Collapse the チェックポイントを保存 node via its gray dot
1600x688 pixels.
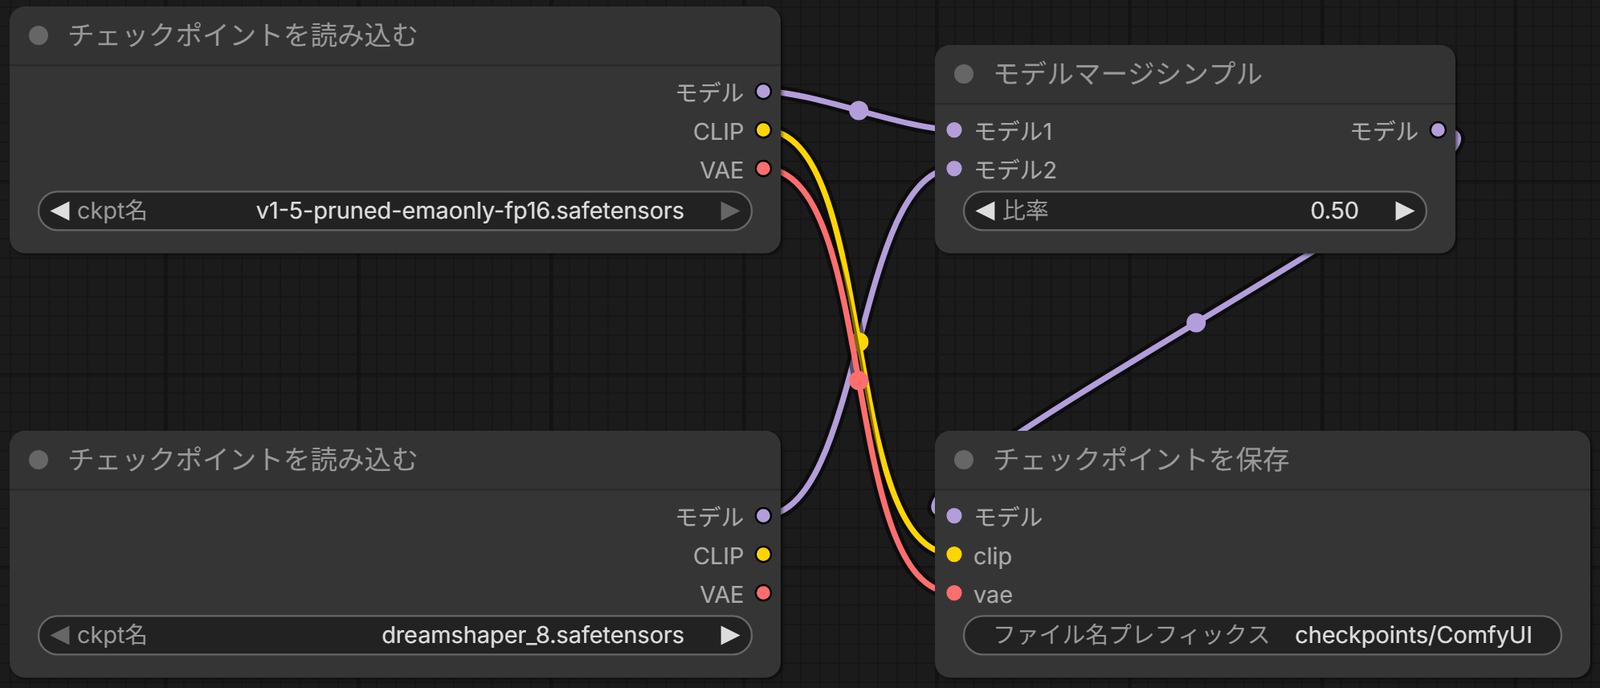tap(964, 460)
